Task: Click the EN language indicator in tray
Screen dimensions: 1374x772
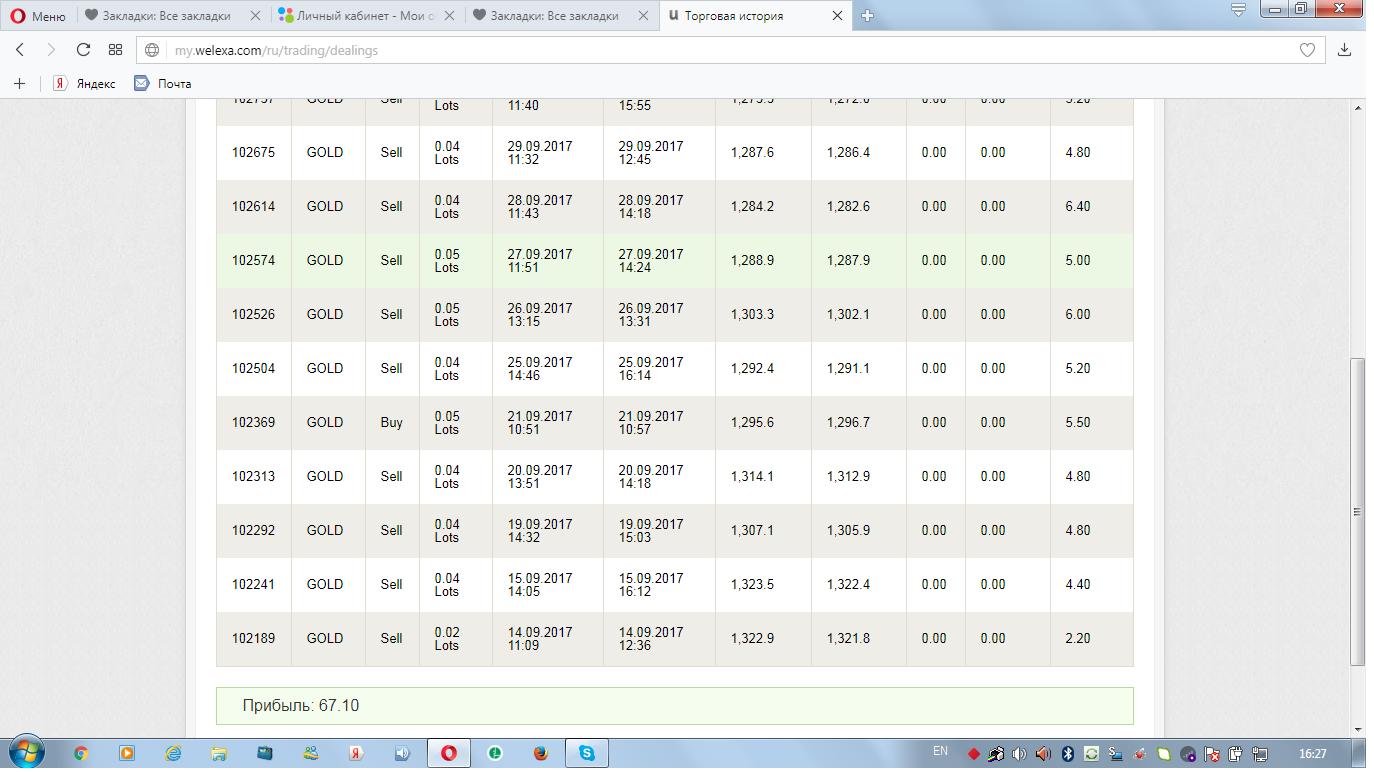Action: tap(940, 751)
